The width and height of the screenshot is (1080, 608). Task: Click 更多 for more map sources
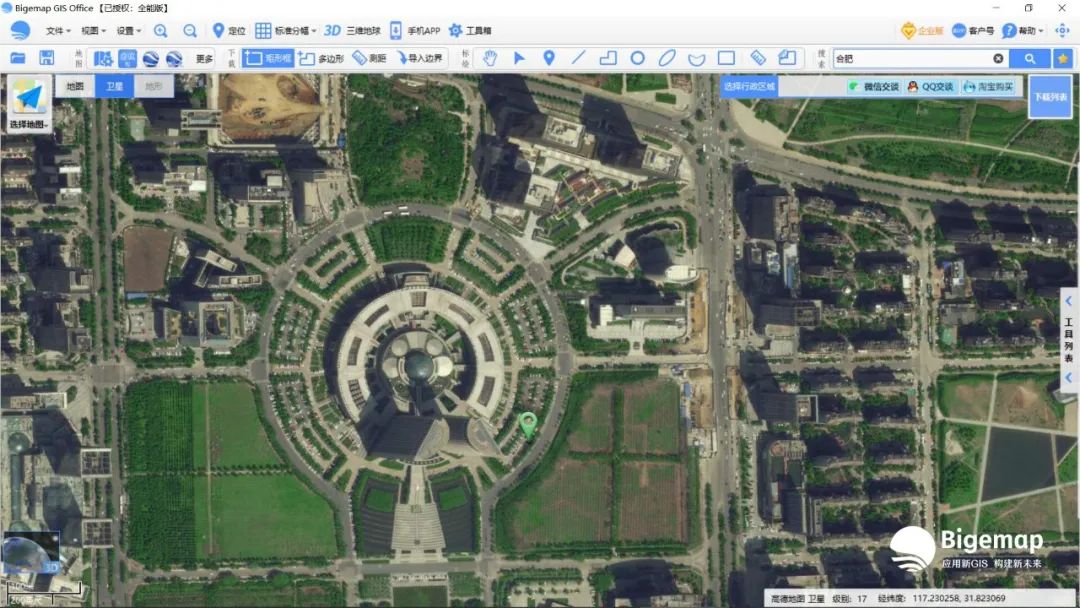(x=205, y=59)
